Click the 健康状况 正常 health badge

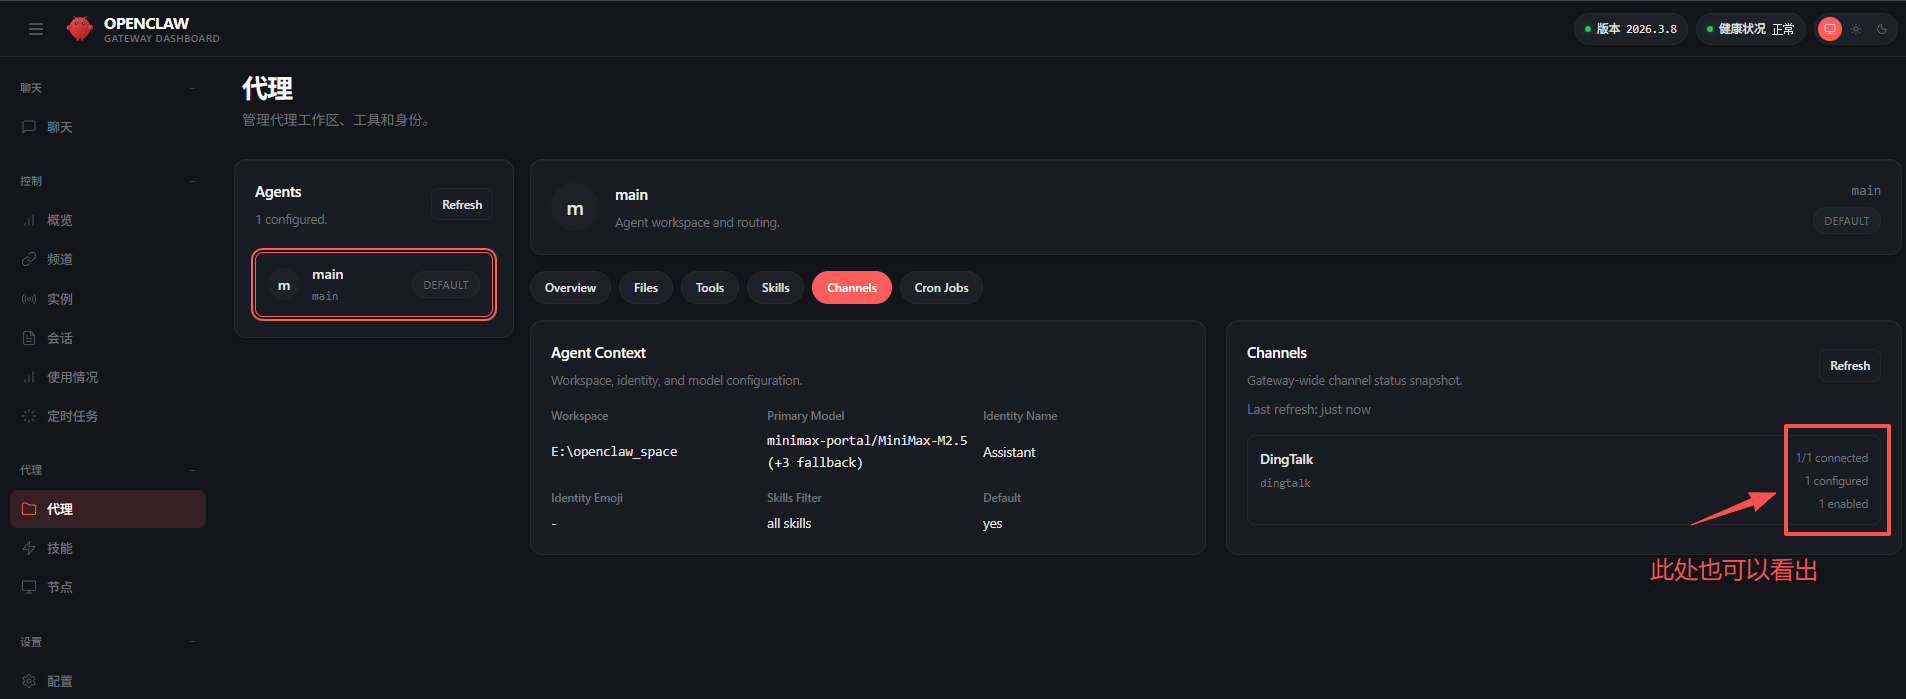tap(1750, 29)
